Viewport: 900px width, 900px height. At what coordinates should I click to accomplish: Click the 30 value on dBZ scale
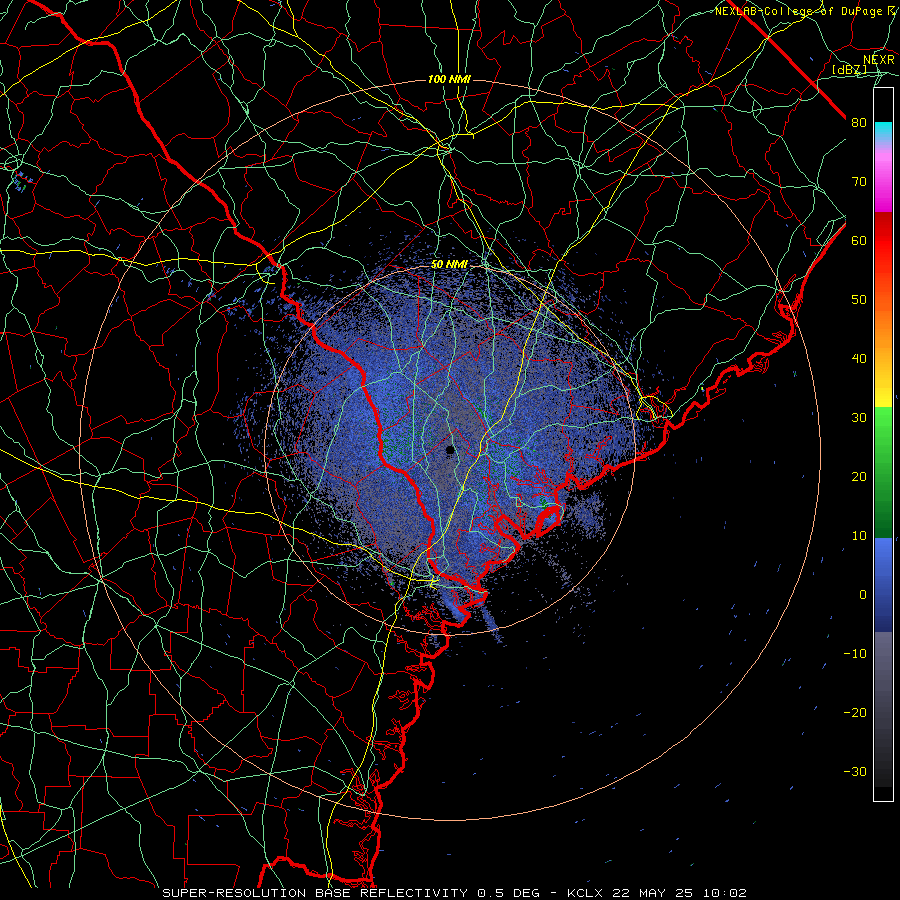pos(859,418)
